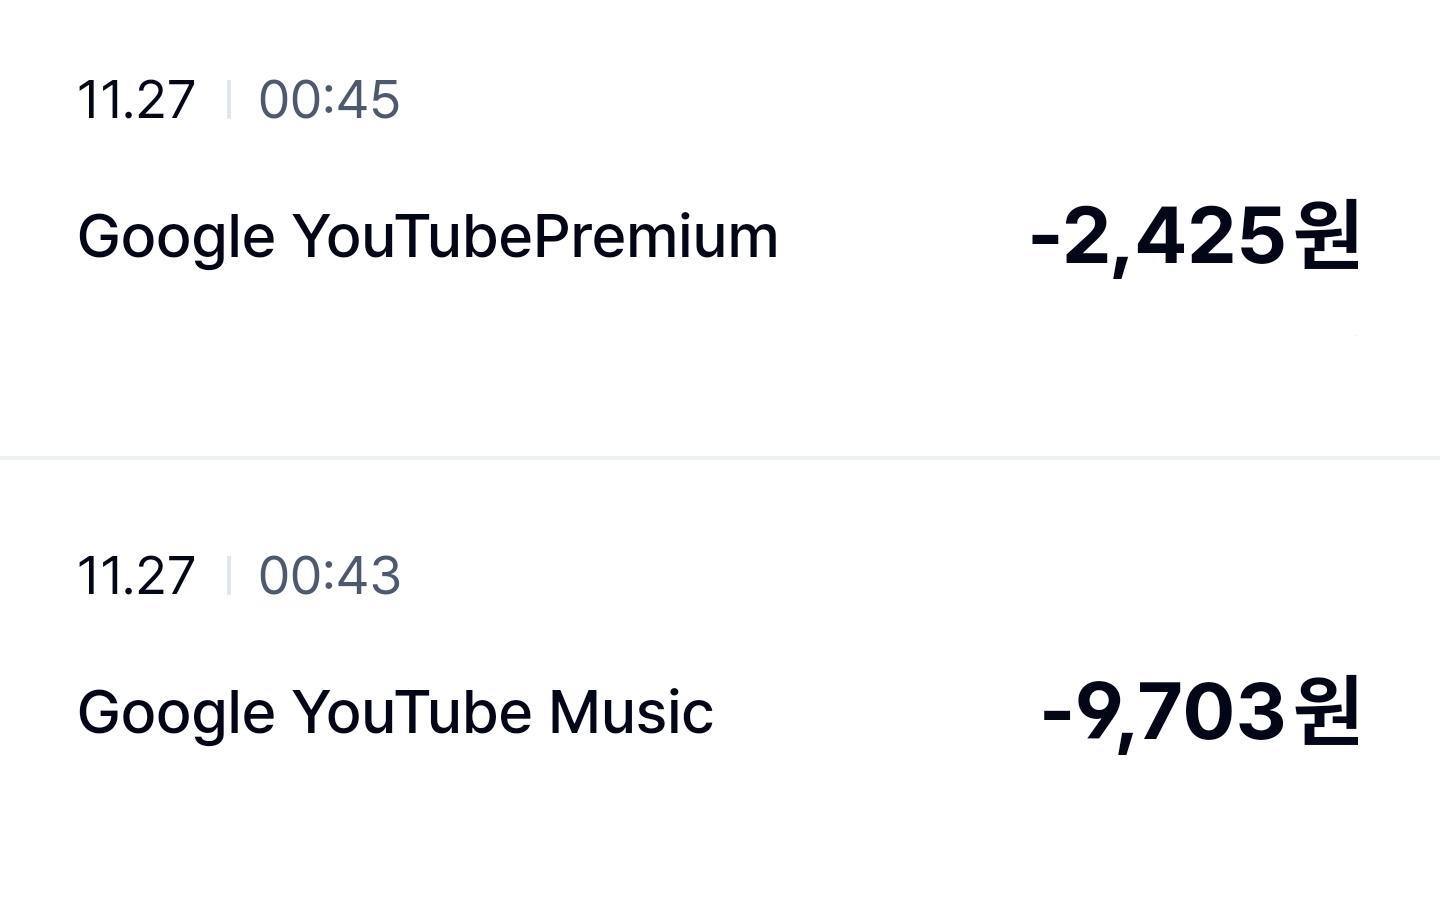The height and width of the screenshot is (924, 1440).
Task: Open the Google YouTubePremium transaction
Action: [x=427, y=237]
